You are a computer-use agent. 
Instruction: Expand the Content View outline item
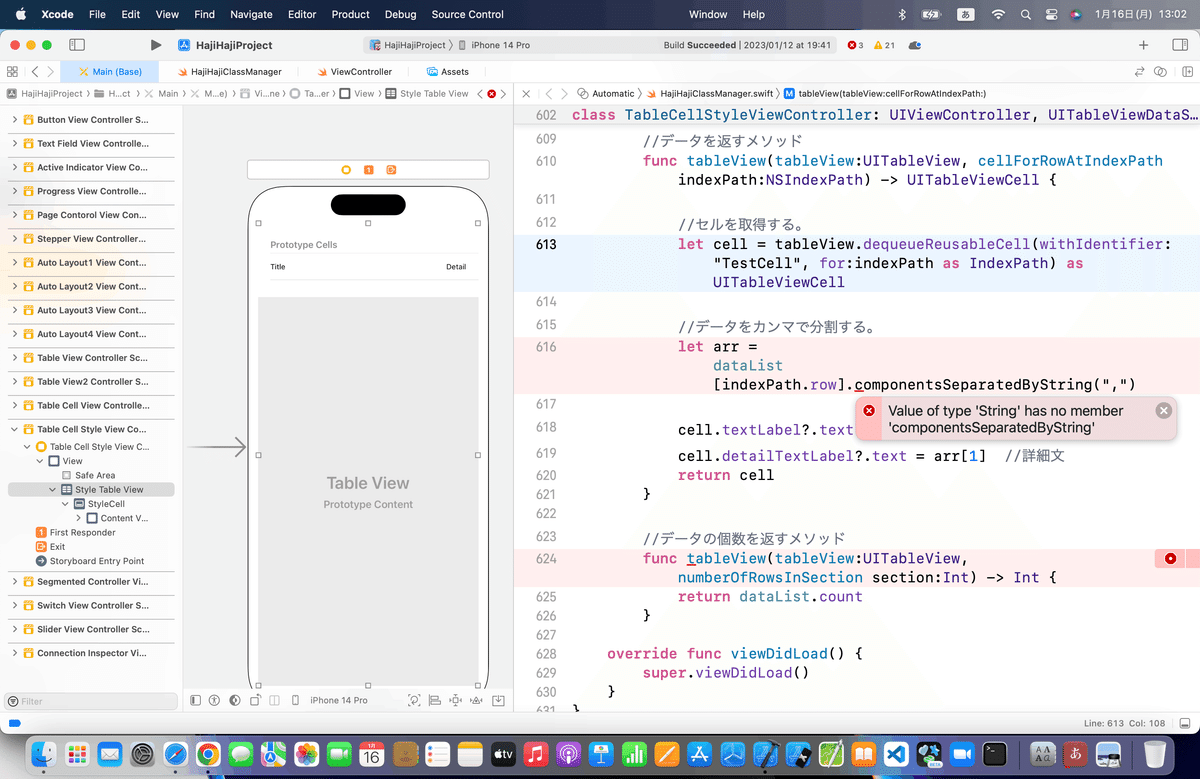pyautogui.click(x=78, y=518)
